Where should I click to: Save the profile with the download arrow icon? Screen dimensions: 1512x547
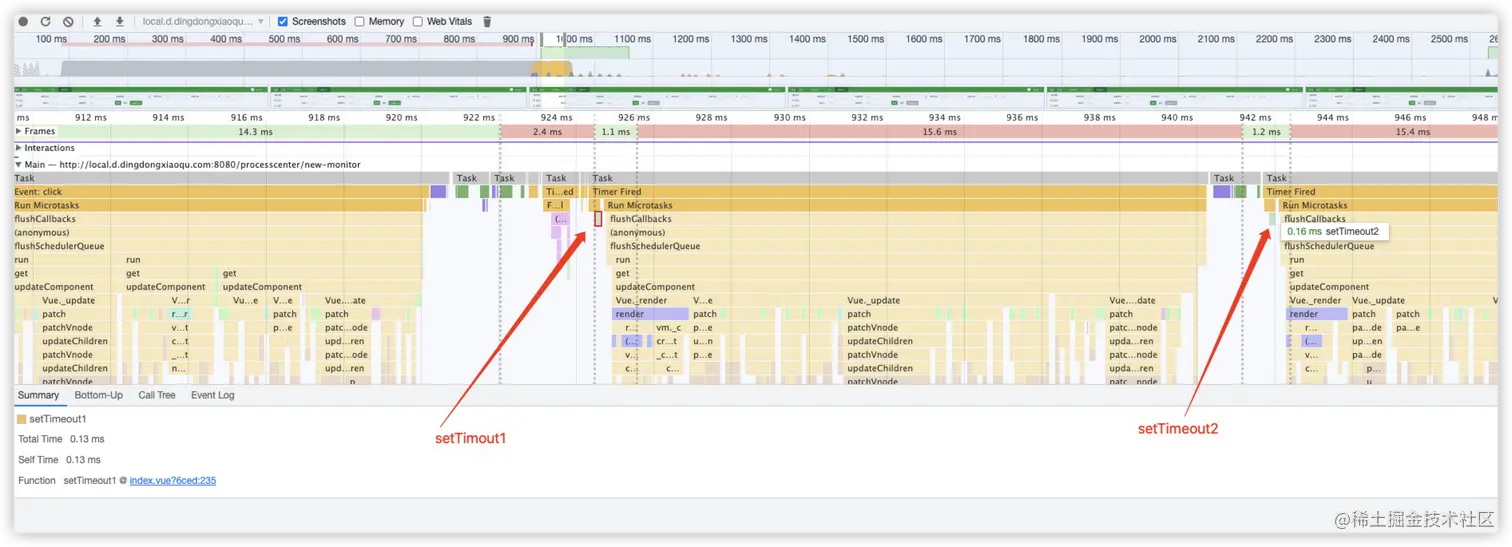pos(120,21)
